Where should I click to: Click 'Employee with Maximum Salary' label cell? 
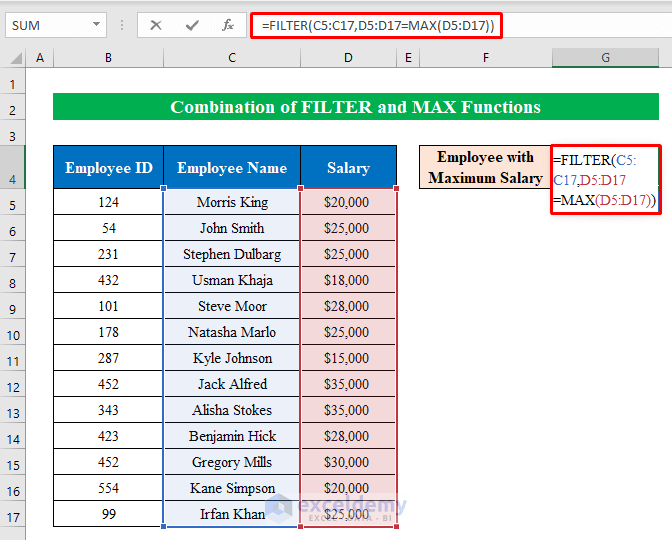click(x=485, y=167)
